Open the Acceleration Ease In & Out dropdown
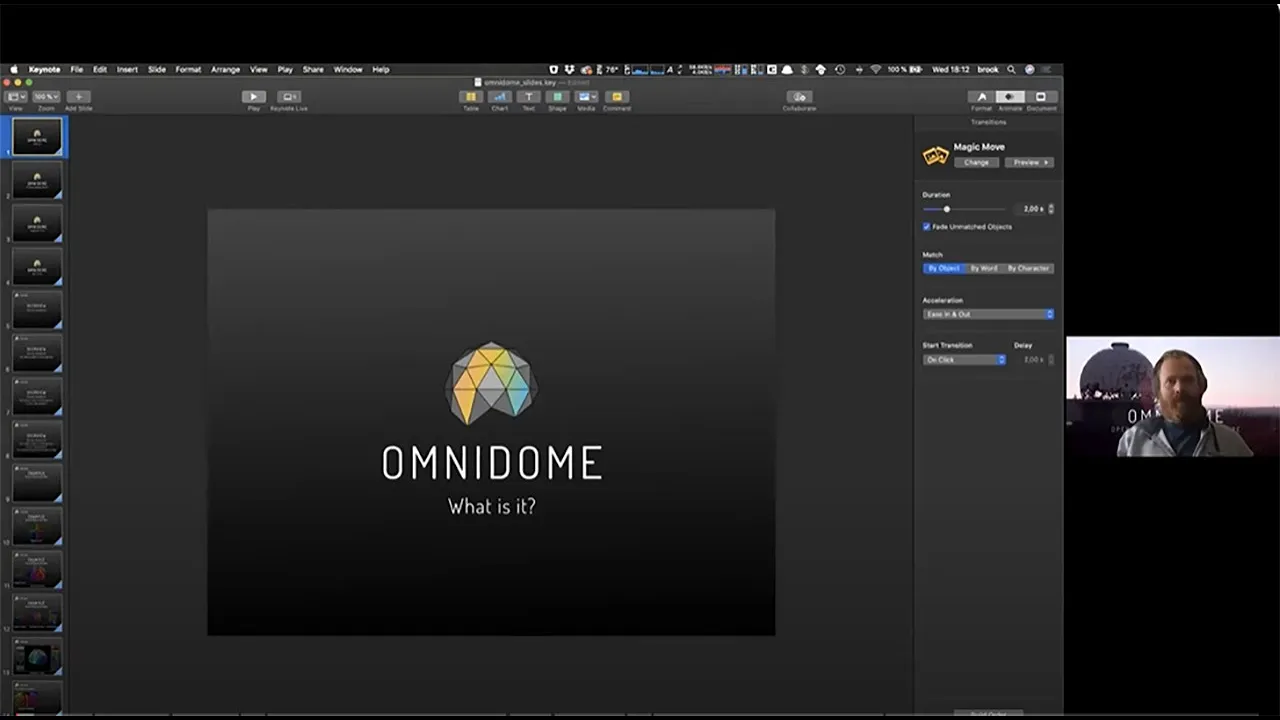The height and width of the screenshot is (720, 1280). tap(988, 314)
